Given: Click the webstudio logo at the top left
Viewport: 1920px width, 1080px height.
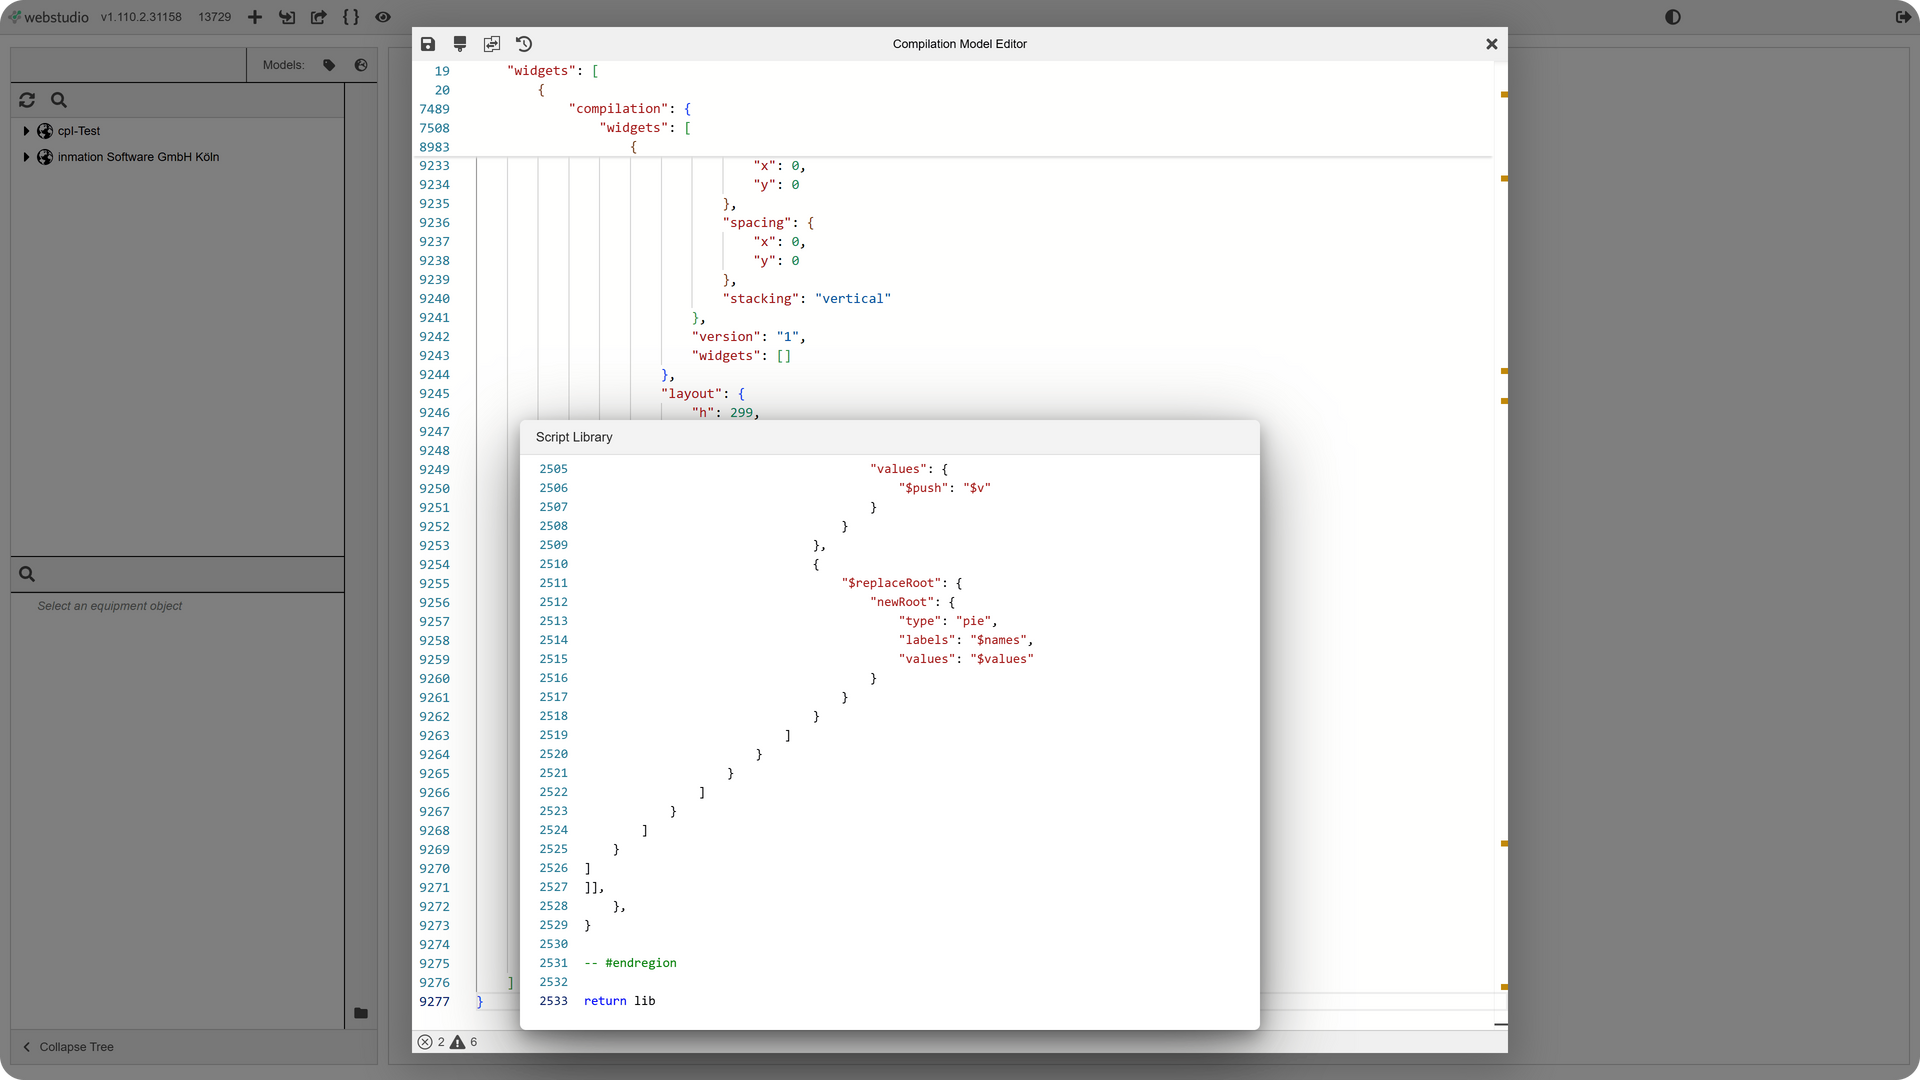Looking at the screenshot, I should (49, 17).
